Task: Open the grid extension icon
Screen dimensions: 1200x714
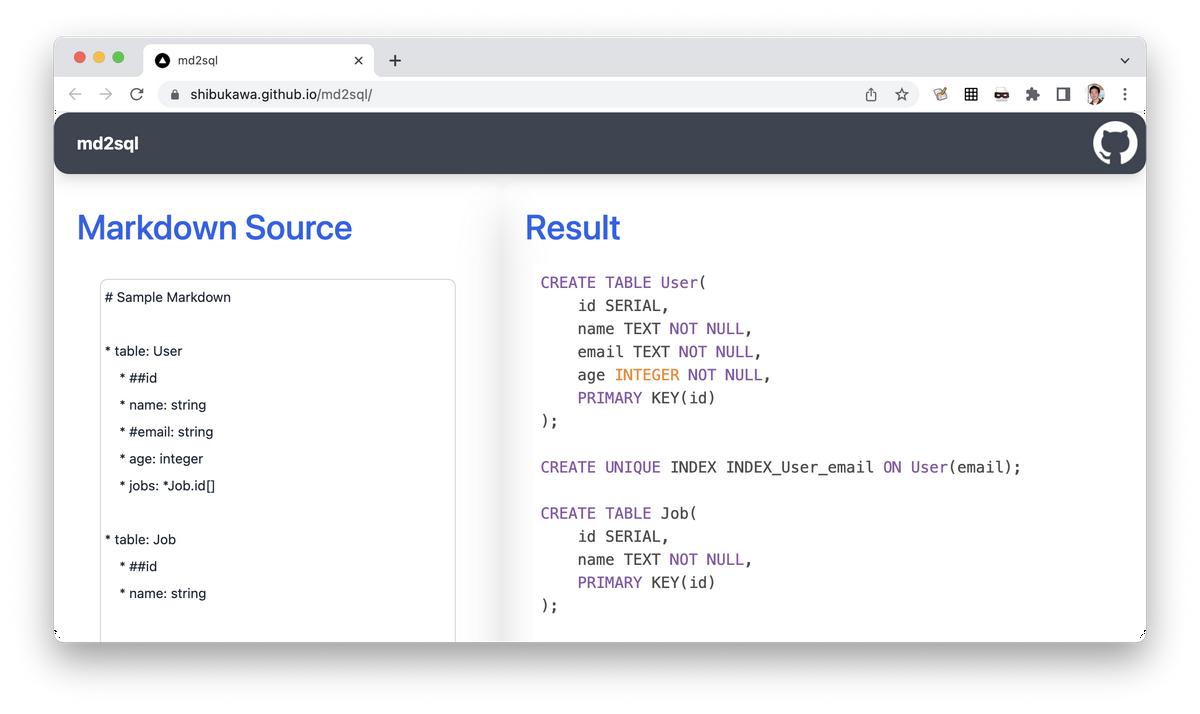Action: coord(971,94)
